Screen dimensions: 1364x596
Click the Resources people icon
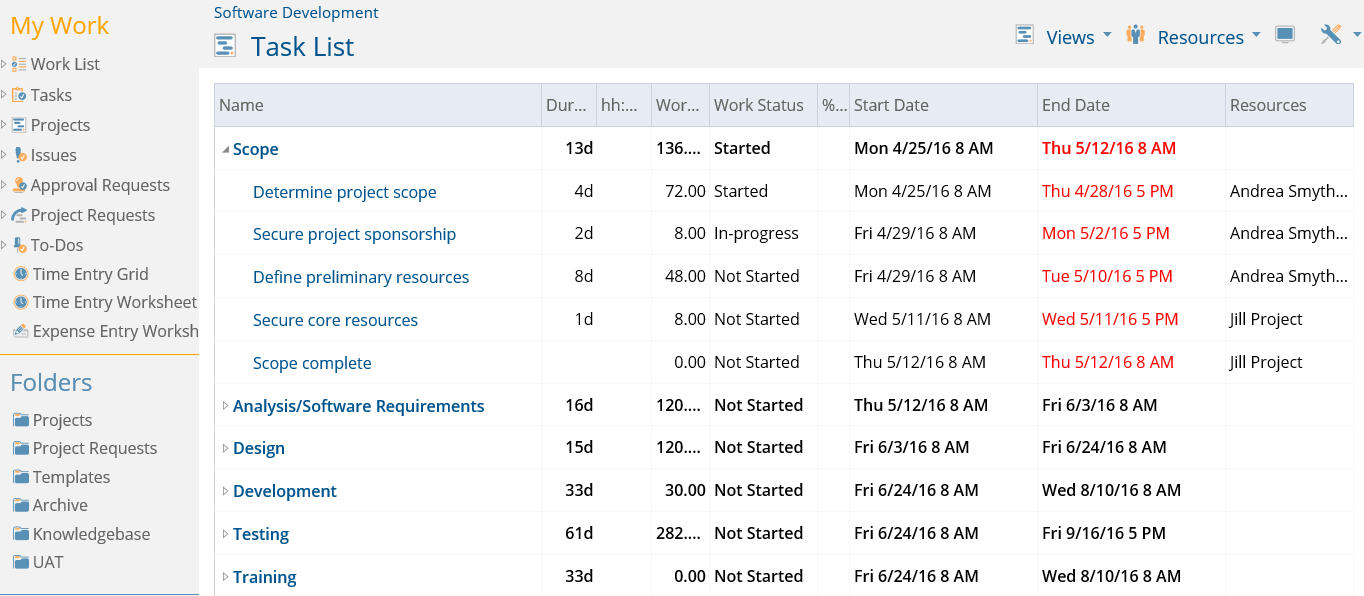tap(1135, 35)
